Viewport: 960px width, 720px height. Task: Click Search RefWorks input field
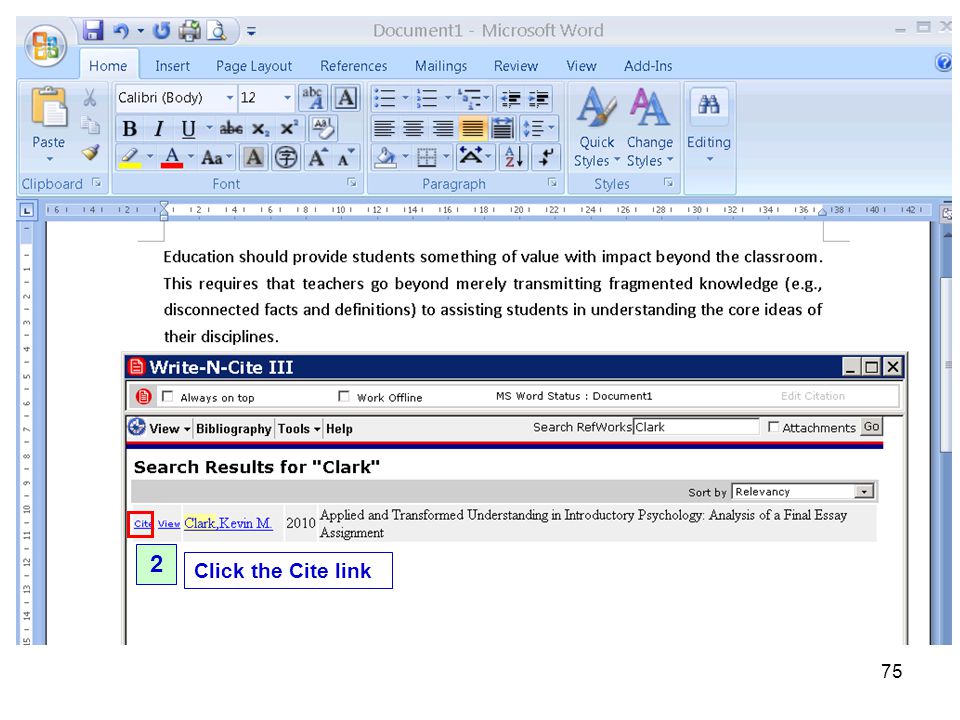click(x=696, y=427)
